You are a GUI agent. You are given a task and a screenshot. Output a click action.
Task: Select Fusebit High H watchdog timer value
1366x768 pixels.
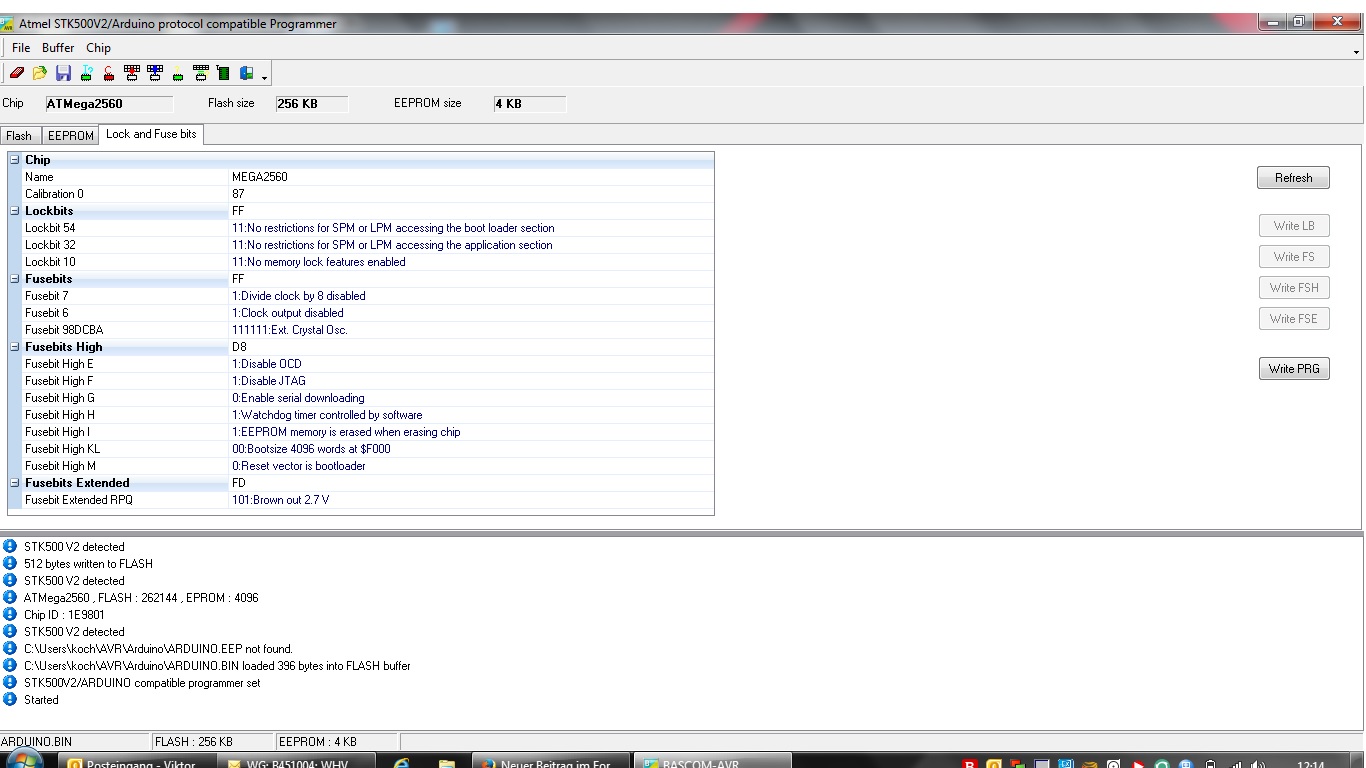327,415
